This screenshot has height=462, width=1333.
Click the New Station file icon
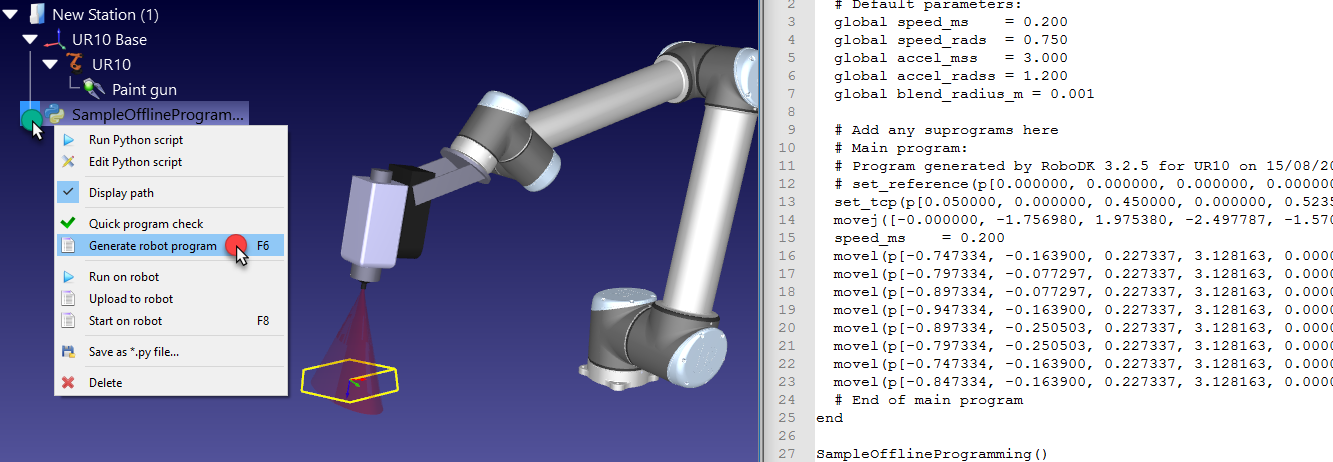tap(36, 14)
